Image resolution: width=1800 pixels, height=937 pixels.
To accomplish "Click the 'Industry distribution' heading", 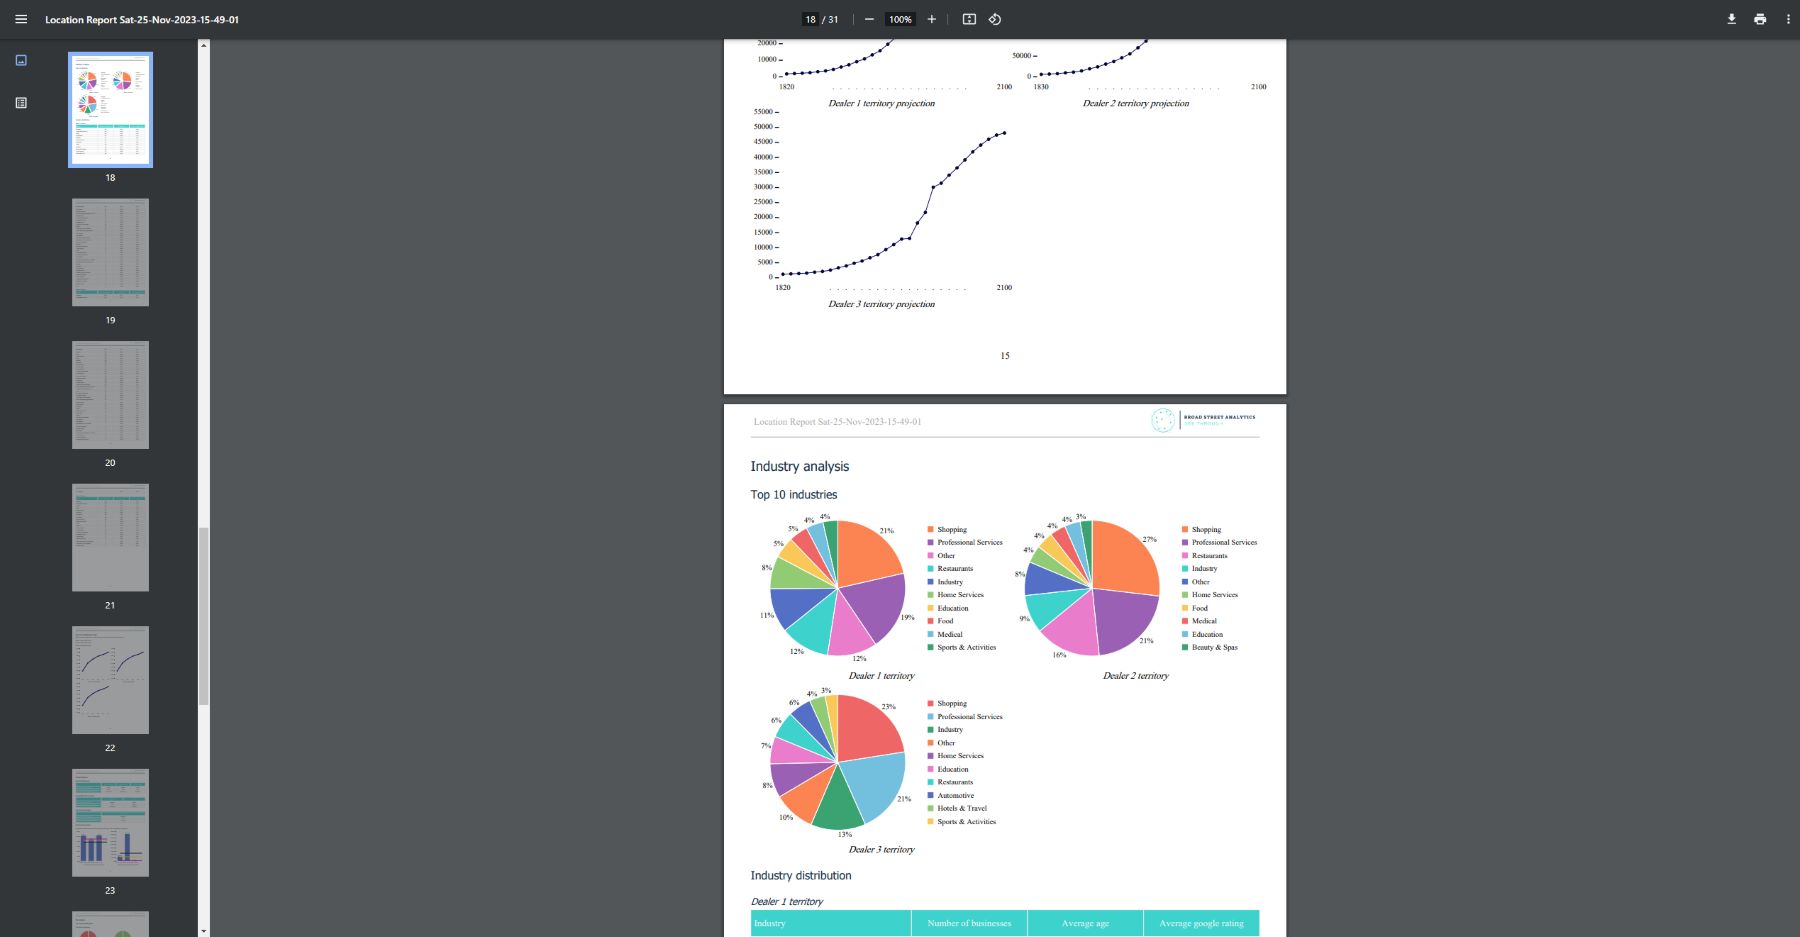I will pyautogui.click(x=801, y=875).
